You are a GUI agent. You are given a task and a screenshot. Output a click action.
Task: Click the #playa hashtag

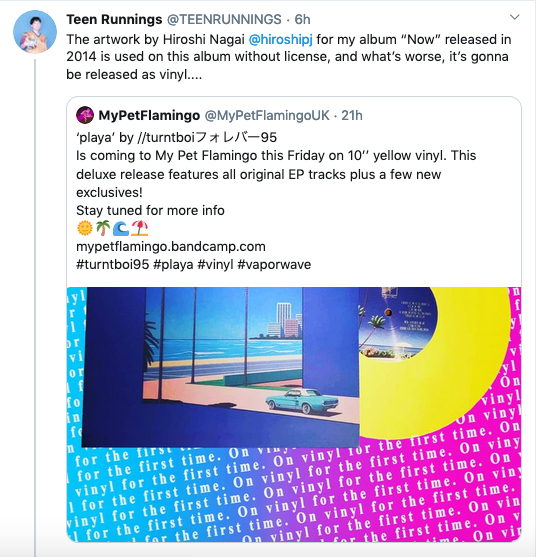(173, 264)
